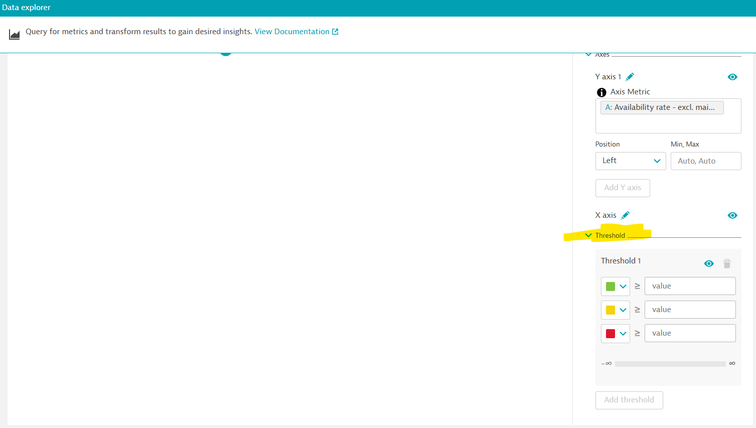
Task: Open the Position Left dropdown
Action: pyautogui.click(x=630, y=161)
